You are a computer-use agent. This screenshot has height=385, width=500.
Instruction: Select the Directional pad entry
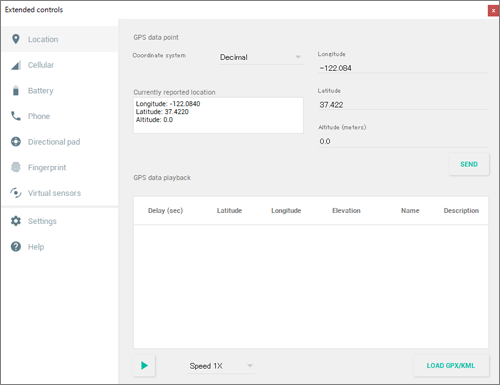click(x=60, y=142)
